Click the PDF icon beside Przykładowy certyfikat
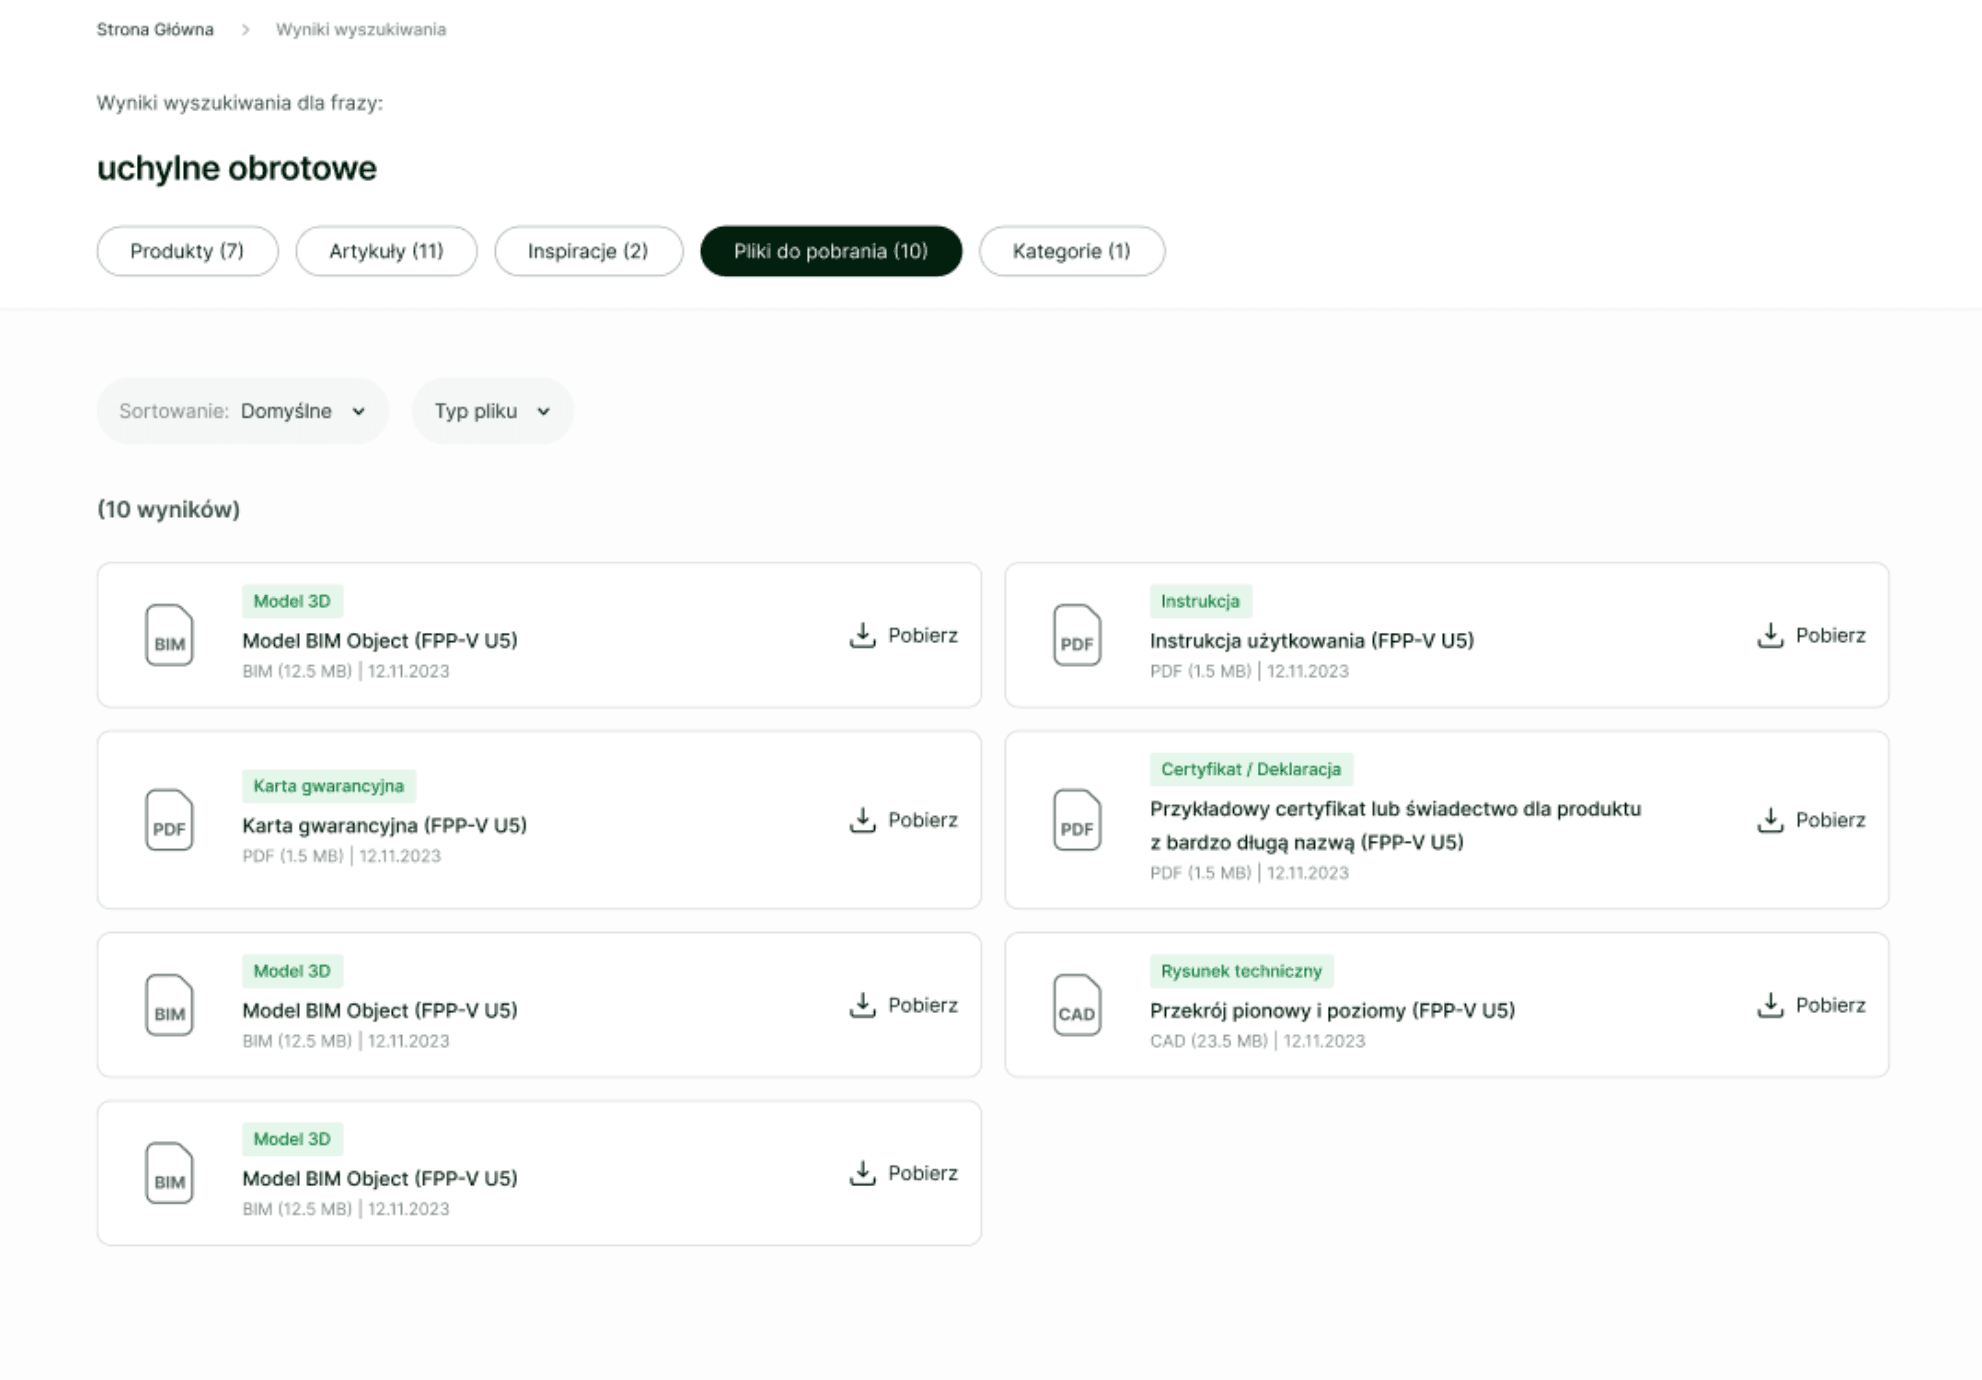Screen dimensions: 1982x1380 [x=1077, y=820]
